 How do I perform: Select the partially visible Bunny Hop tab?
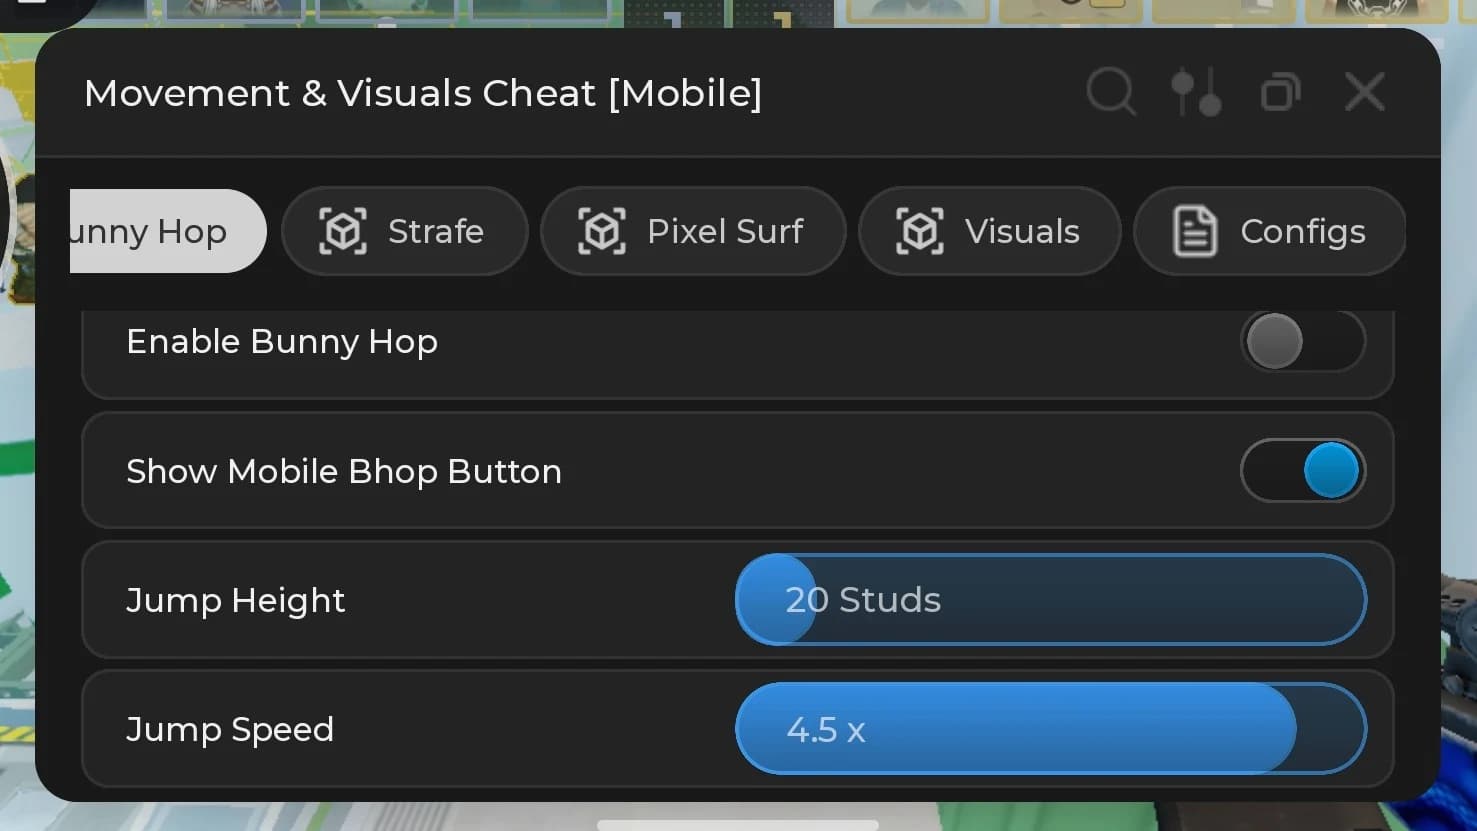[x=168, y=231]
